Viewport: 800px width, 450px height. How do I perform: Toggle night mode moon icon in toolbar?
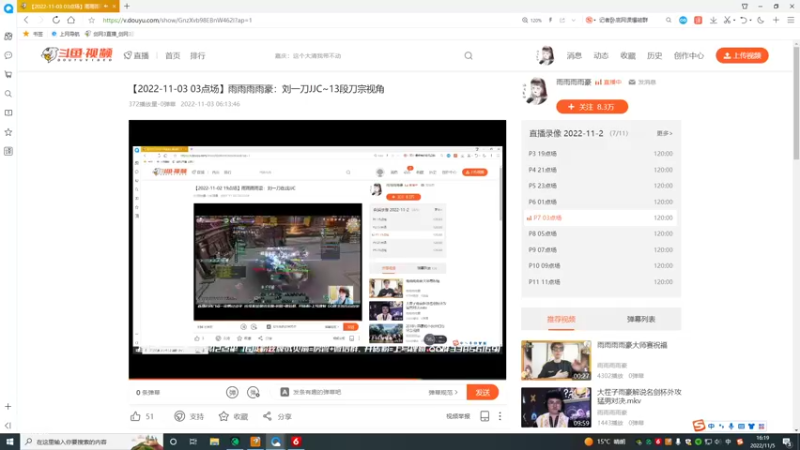[x=761, y=20]
